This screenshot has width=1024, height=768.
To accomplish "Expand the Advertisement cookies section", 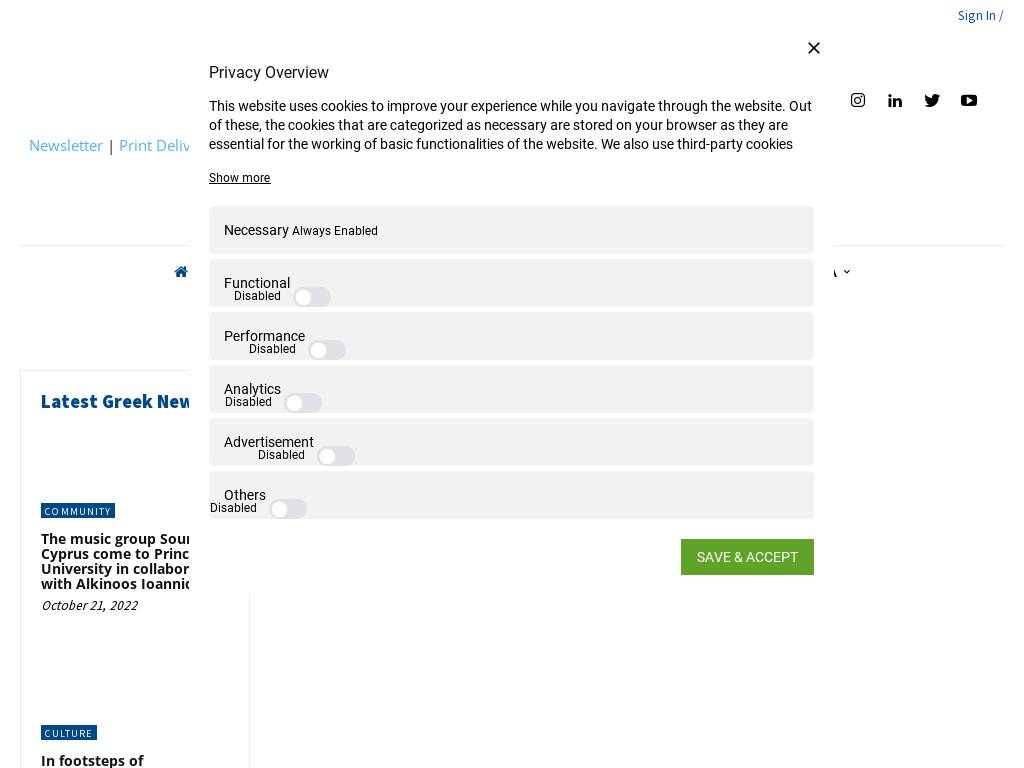I will coord(269,442).
